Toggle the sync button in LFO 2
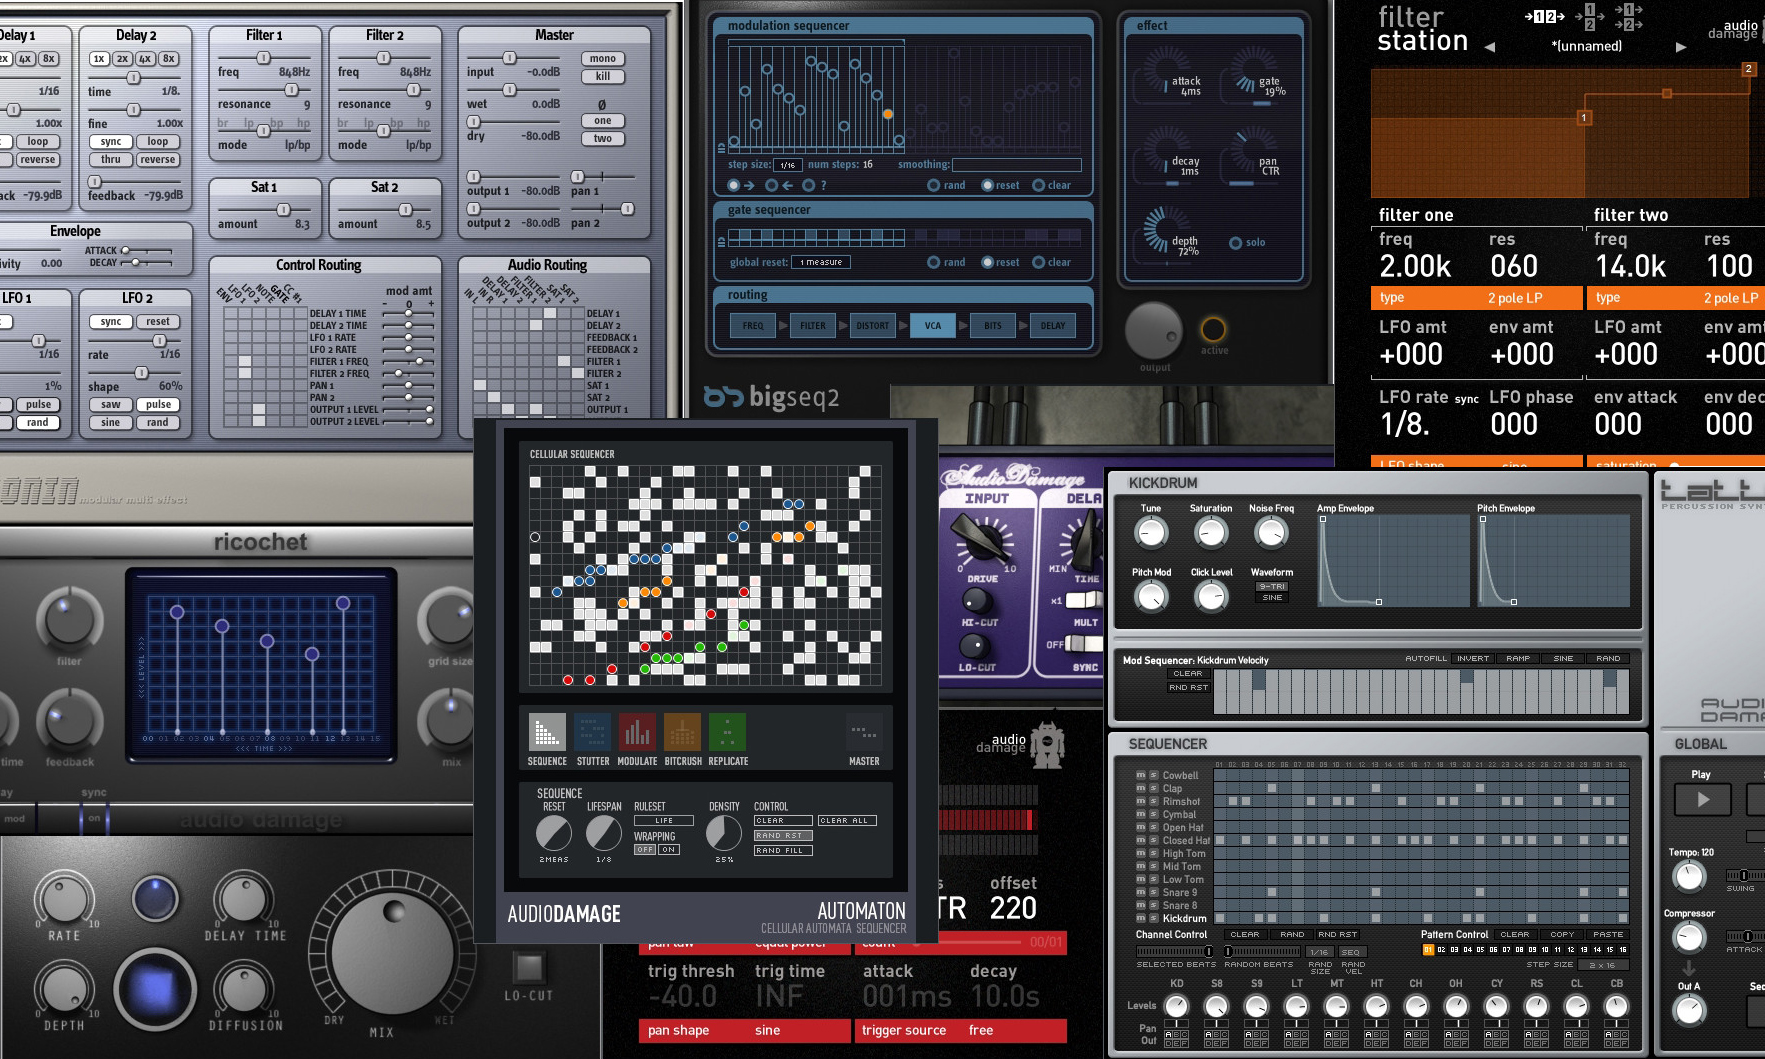 tap(111, 322)
